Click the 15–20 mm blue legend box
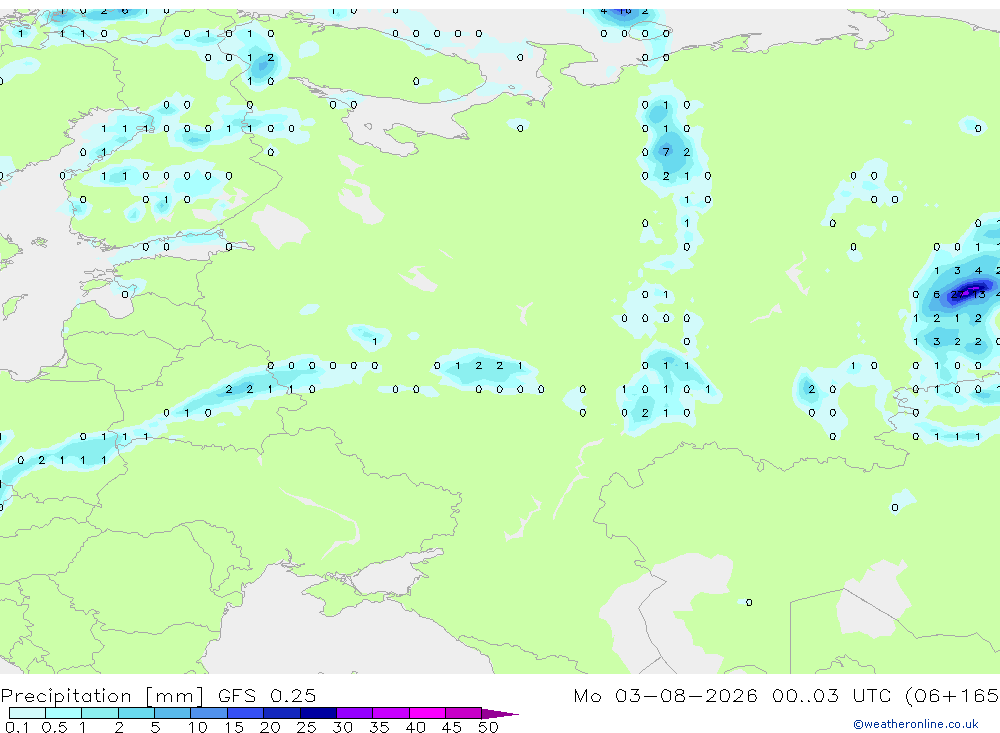This screenshot has height=733, width=1000. point(246,713)
